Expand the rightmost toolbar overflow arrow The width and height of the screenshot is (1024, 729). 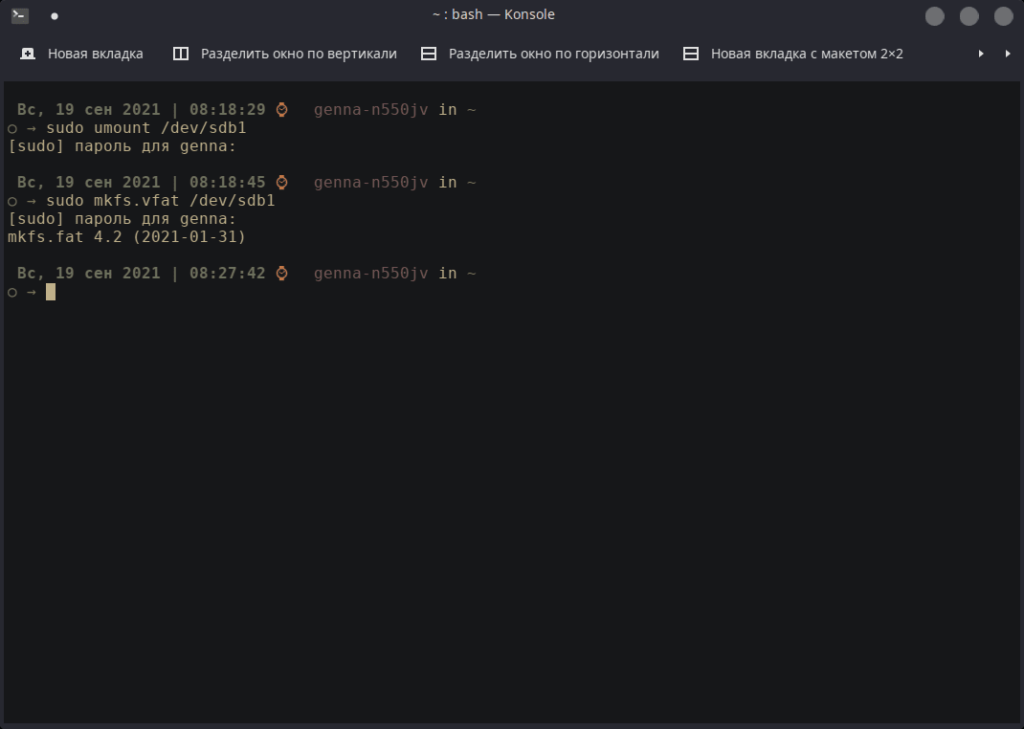click(1008, 54)
